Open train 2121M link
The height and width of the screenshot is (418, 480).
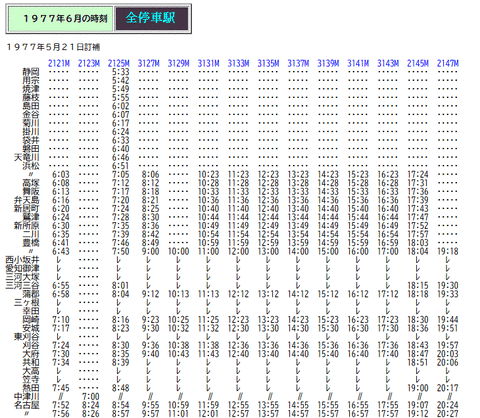[59, 63]
